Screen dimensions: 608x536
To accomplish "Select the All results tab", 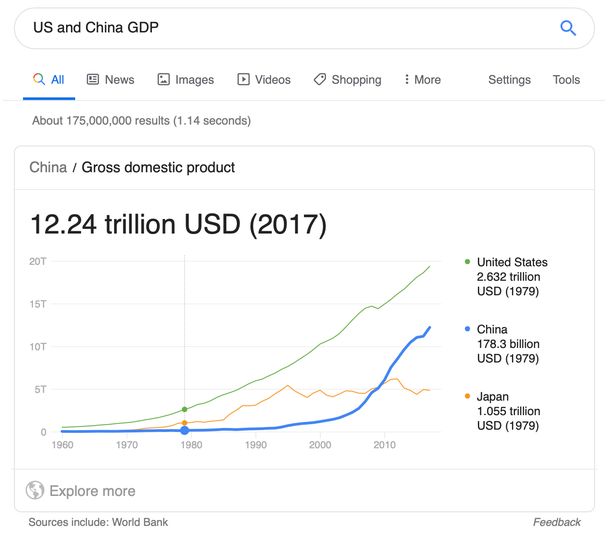I will point(48,80).
